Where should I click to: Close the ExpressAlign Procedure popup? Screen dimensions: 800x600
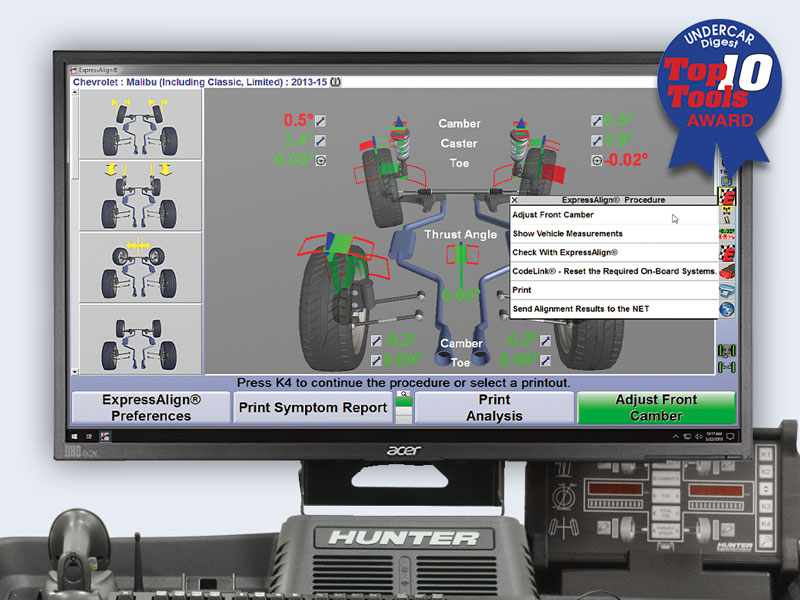515,200
